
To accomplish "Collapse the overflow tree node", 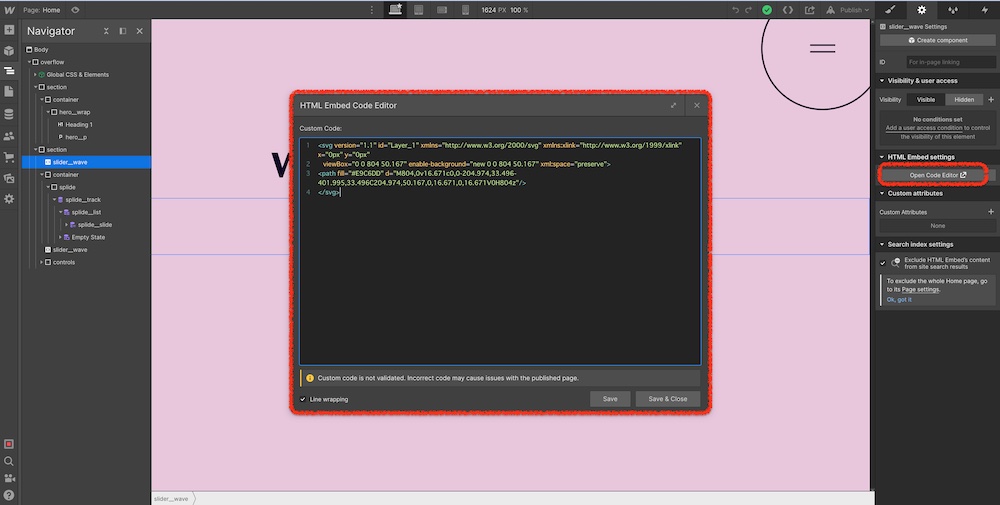I will tap(29, 62).
